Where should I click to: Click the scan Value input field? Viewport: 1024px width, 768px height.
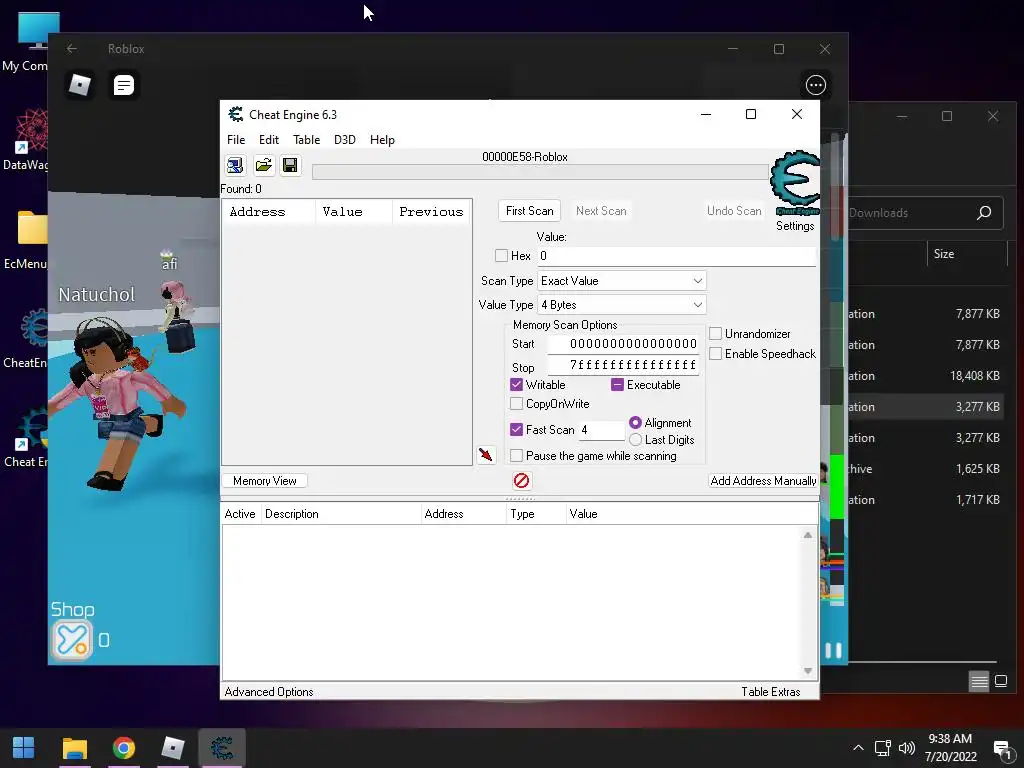677,256
